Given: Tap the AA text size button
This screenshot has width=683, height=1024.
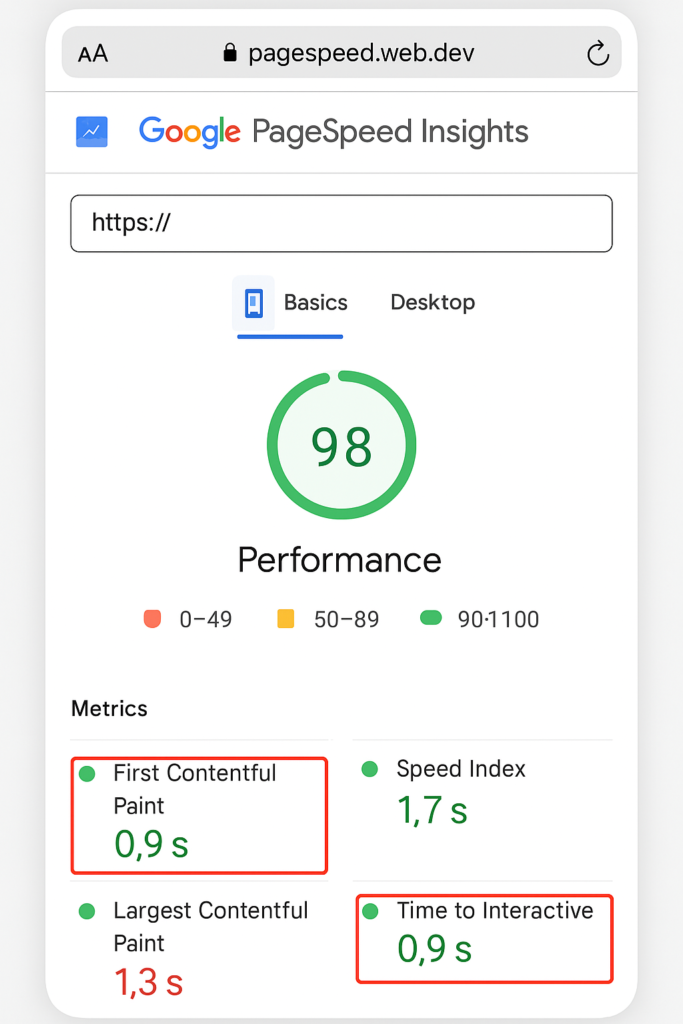Looking at the screenshot, I should [93, 54].
